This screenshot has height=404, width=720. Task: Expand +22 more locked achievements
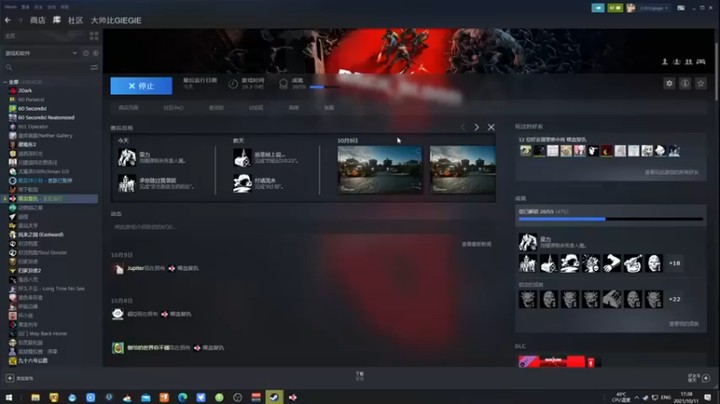[674, 299]
